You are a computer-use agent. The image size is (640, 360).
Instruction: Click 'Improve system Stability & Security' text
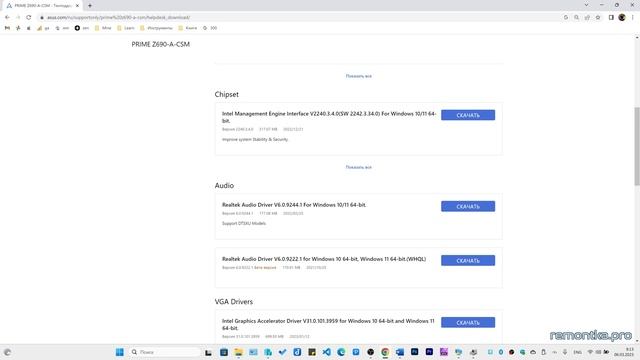(x=255, y=140)
